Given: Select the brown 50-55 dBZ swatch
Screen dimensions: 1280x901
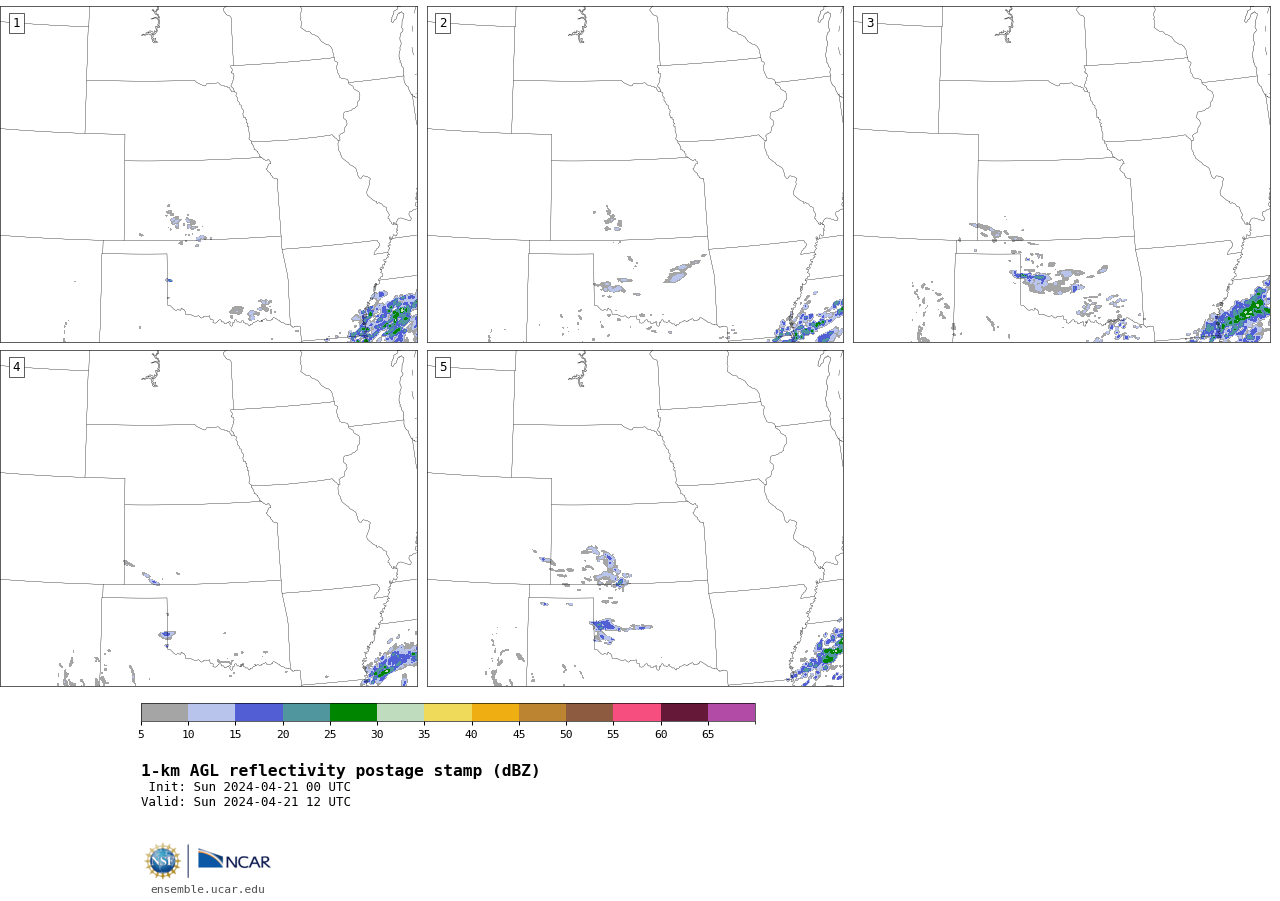Looking at the screenshot, I should click(589, 712).
